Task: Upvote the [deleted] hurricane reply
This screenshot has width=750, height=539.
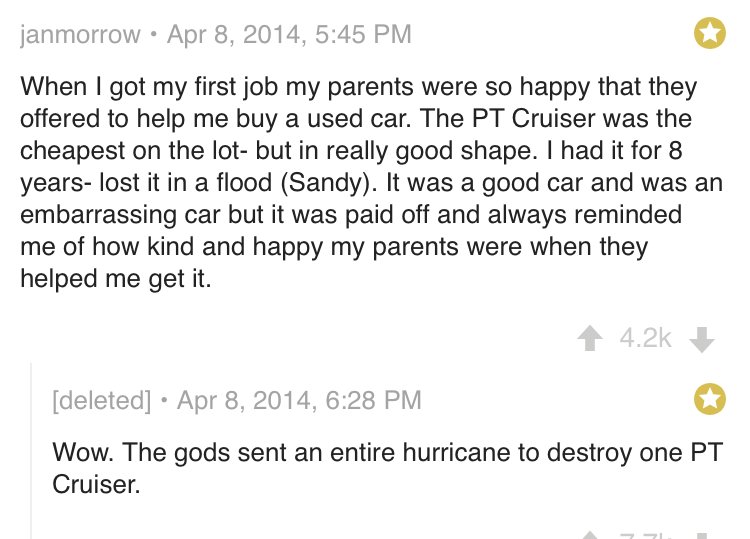Action: (x=590, y=536)
